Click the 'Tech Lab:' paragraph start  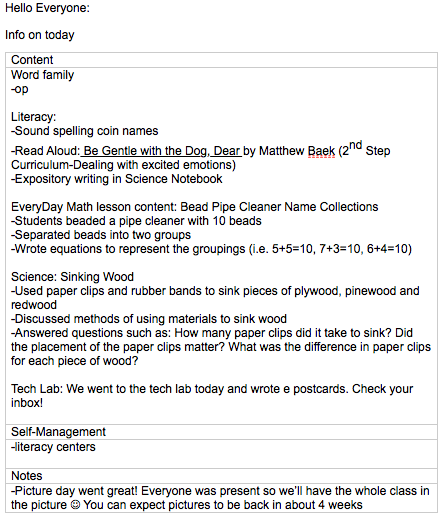37,389
